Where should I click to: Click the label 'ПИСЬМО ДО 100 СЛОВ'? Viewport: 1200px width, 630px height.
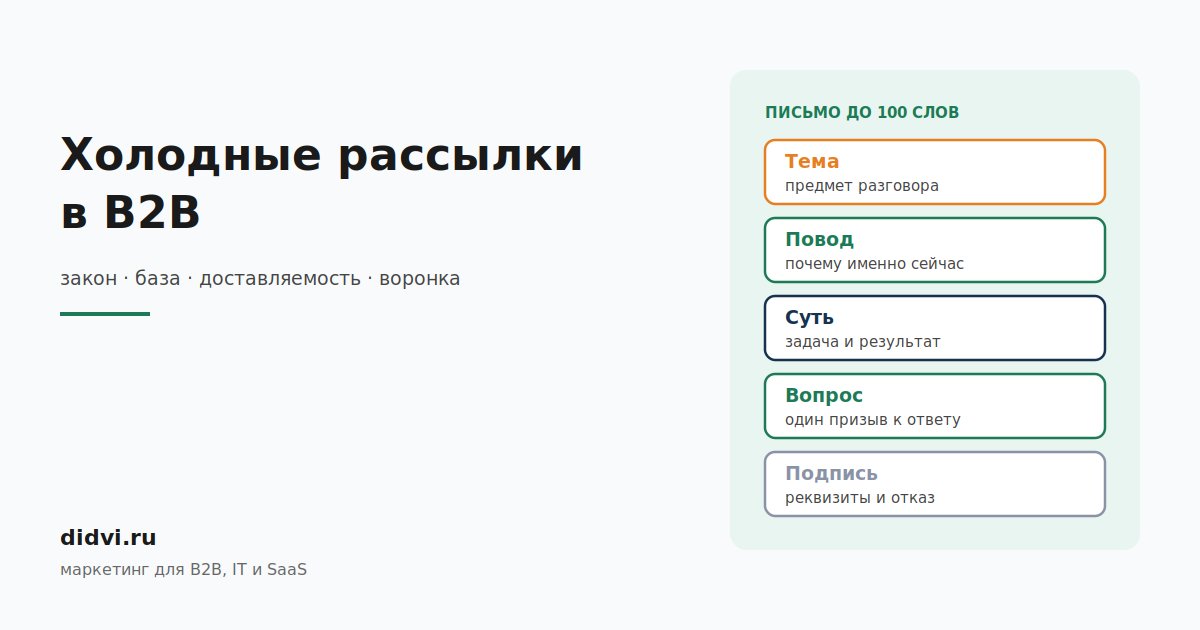pyautogui.click(x=862, y=113)
